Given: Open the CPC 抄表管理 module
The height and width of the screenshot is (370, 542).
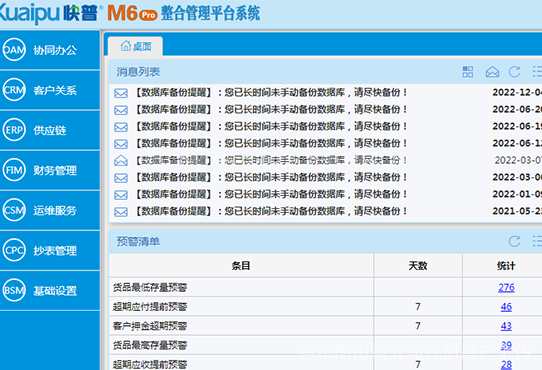Looking at the screenshot, I should tap(50, 250).
